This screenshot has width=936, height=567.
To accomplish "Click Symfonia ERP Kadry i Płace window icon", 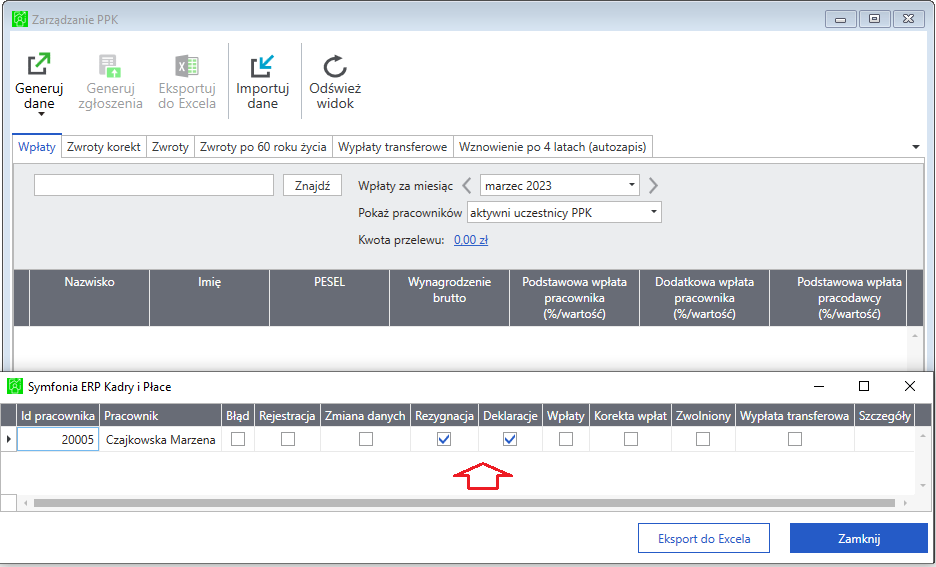I will [15, 386].
